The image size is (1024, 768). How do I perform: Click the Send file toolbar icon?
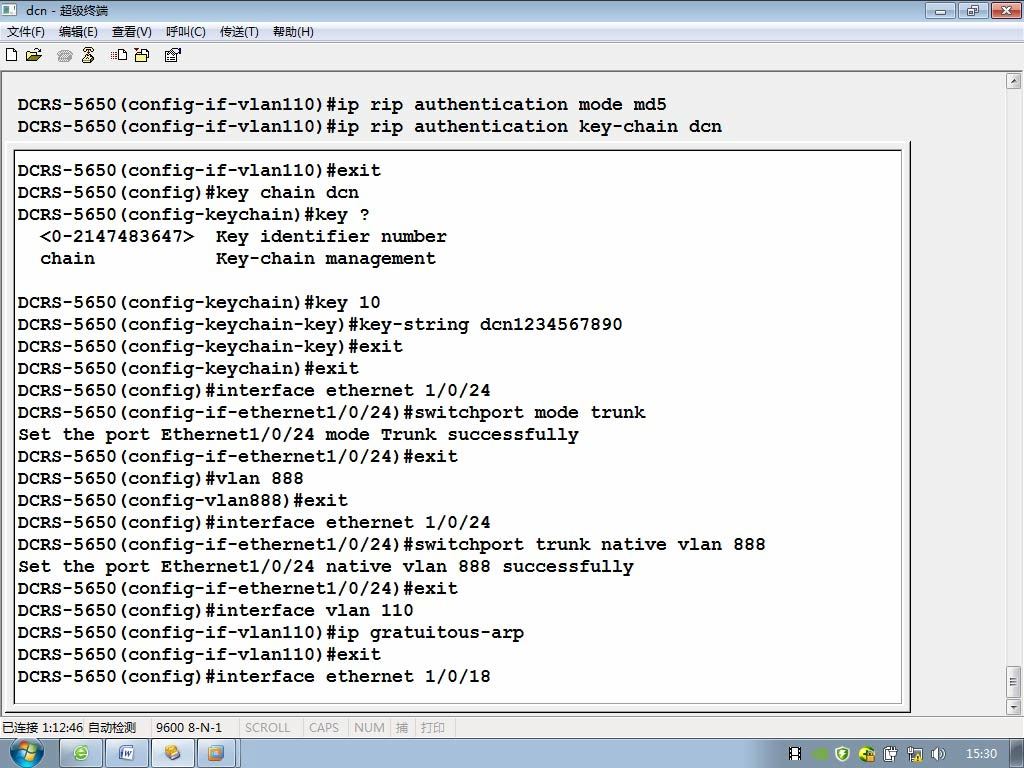pos(119,56)
